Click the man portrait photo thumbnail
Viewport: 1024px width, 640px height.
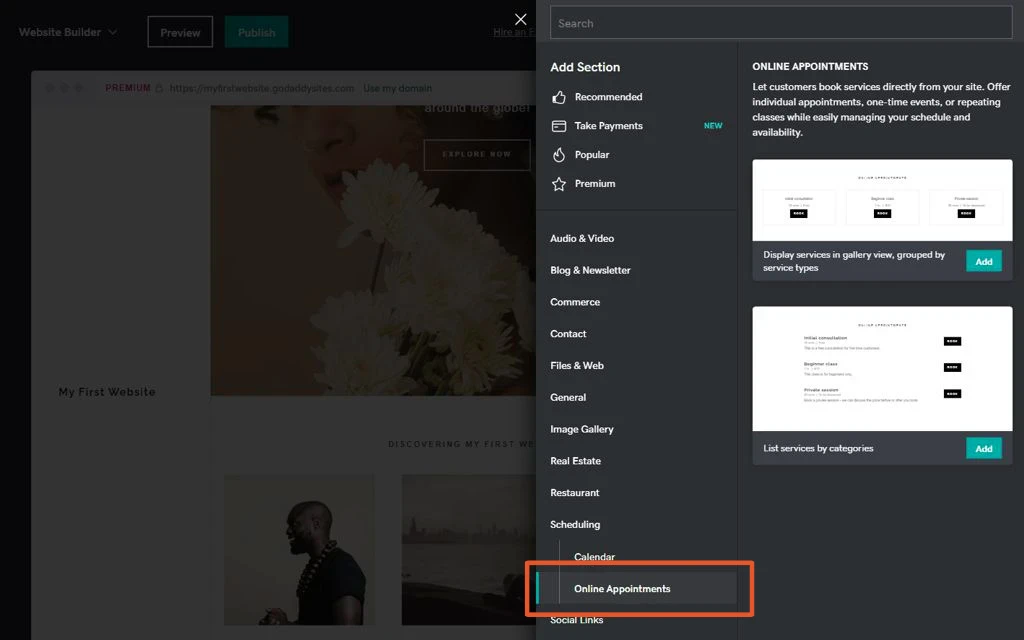coord(299,550)
